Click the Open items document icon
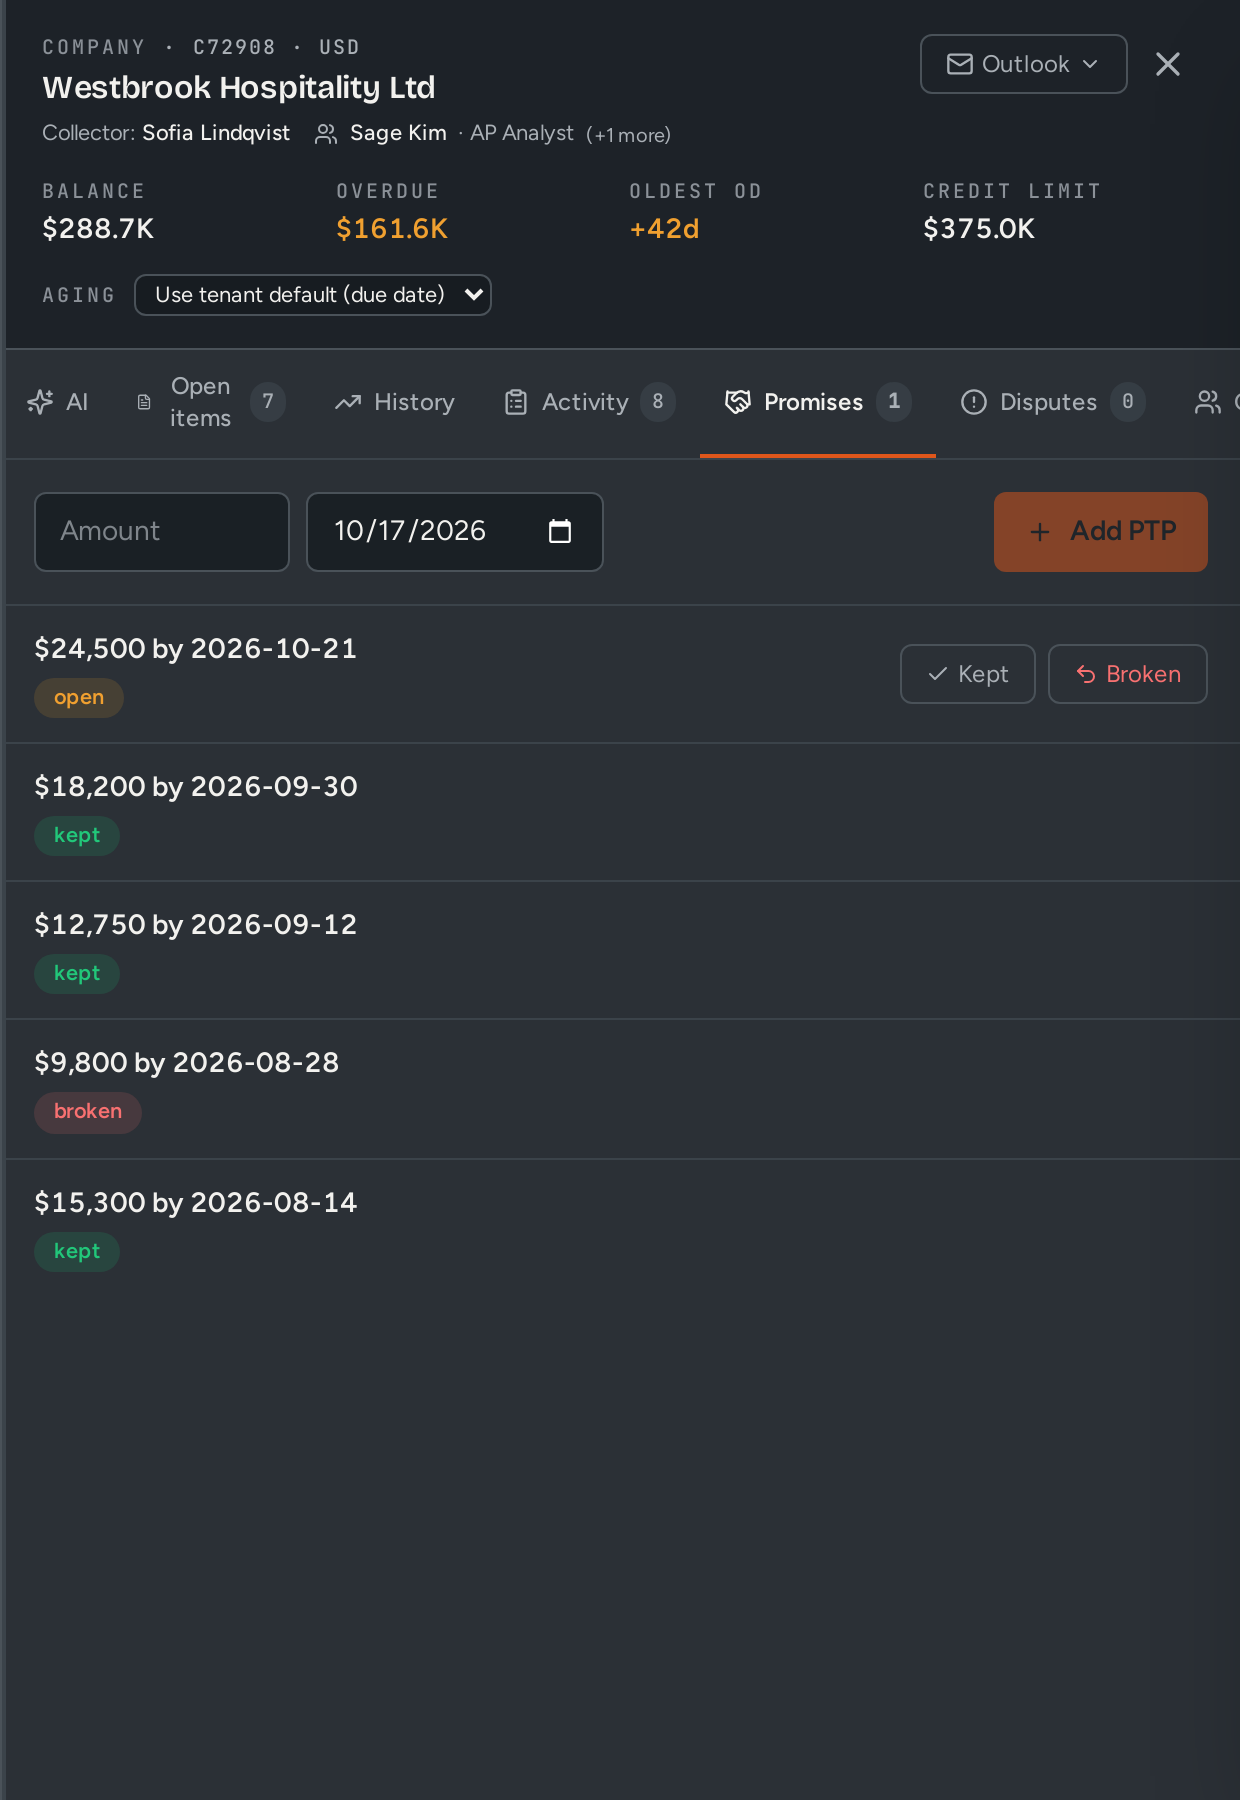The height and width of the screenshot is (1800, 1240). coord(144,402)
